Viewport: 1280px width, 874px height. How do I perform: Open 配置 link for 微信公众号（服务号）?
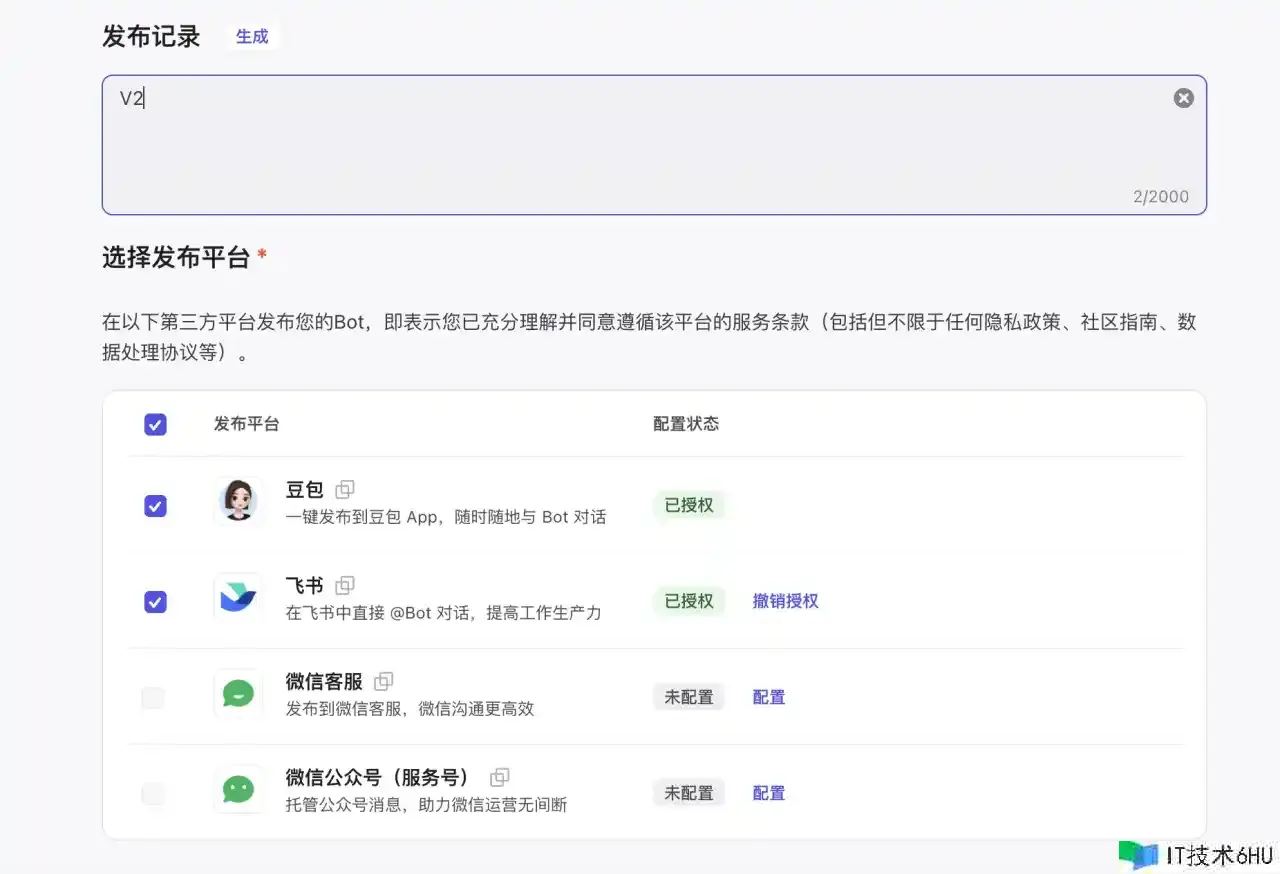click(x=768, y=793)
